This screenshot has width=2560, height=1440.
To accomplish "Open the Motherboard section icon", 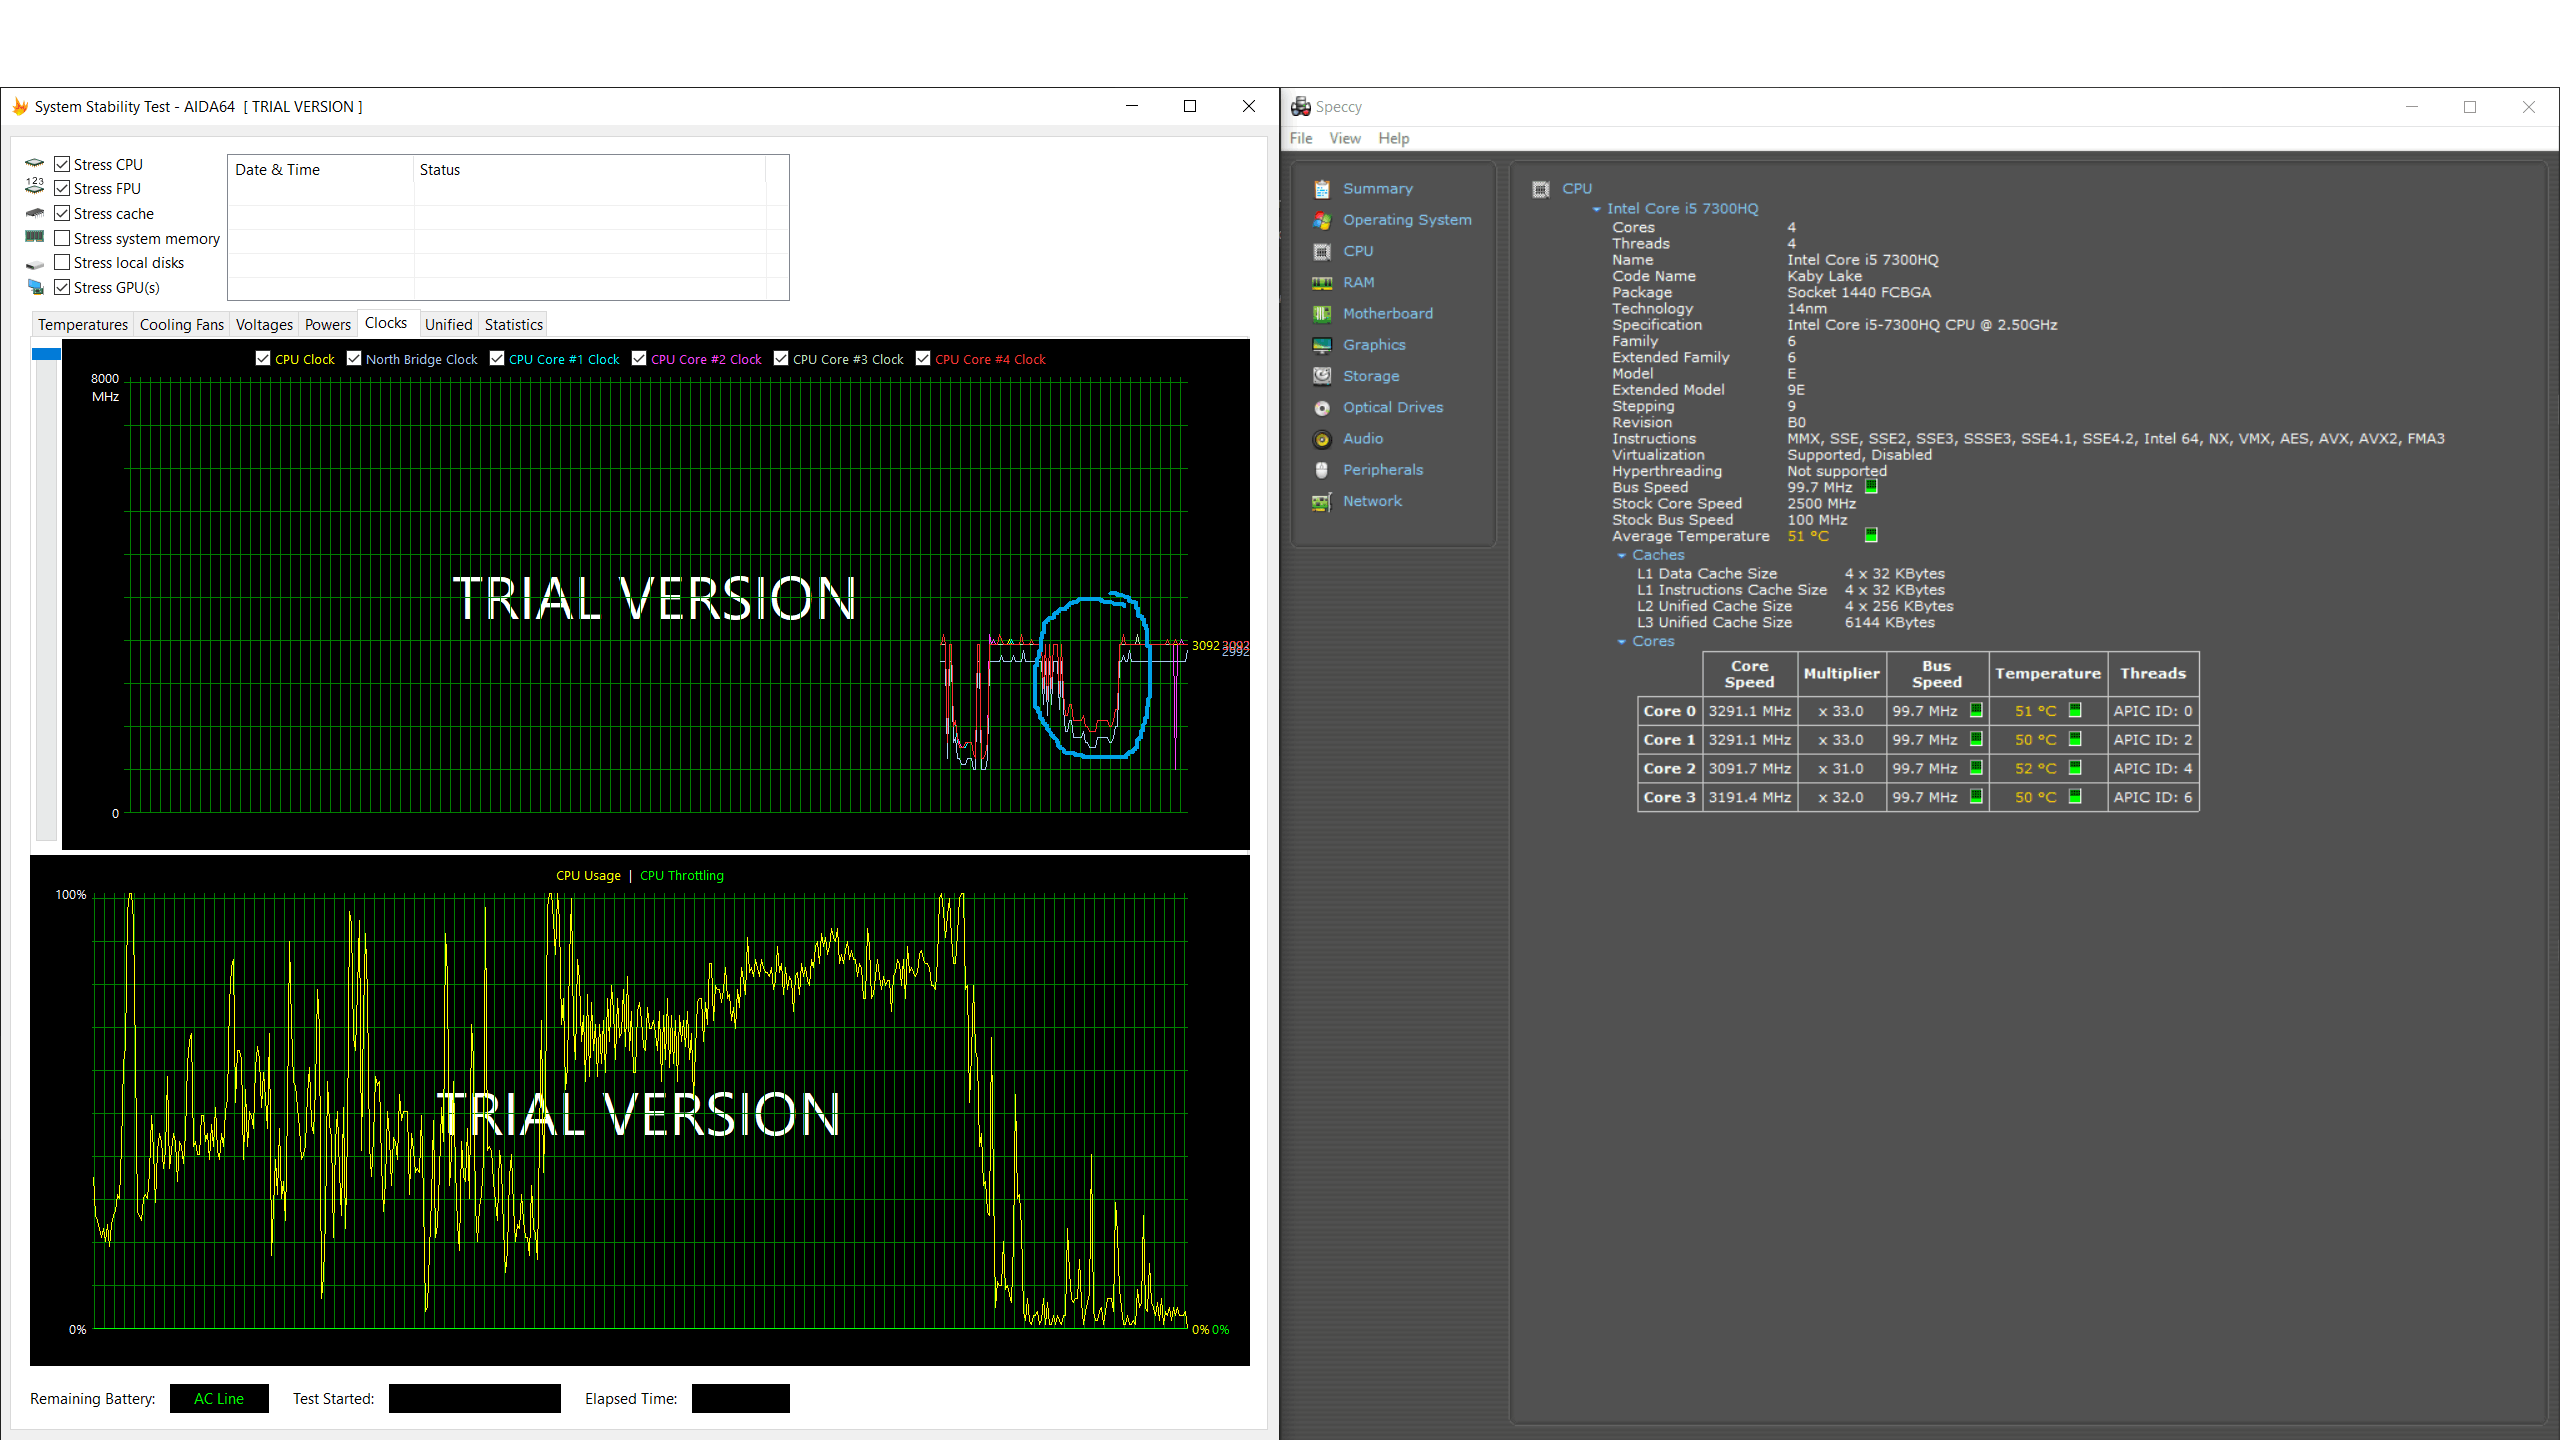I will coord(1322,314).
